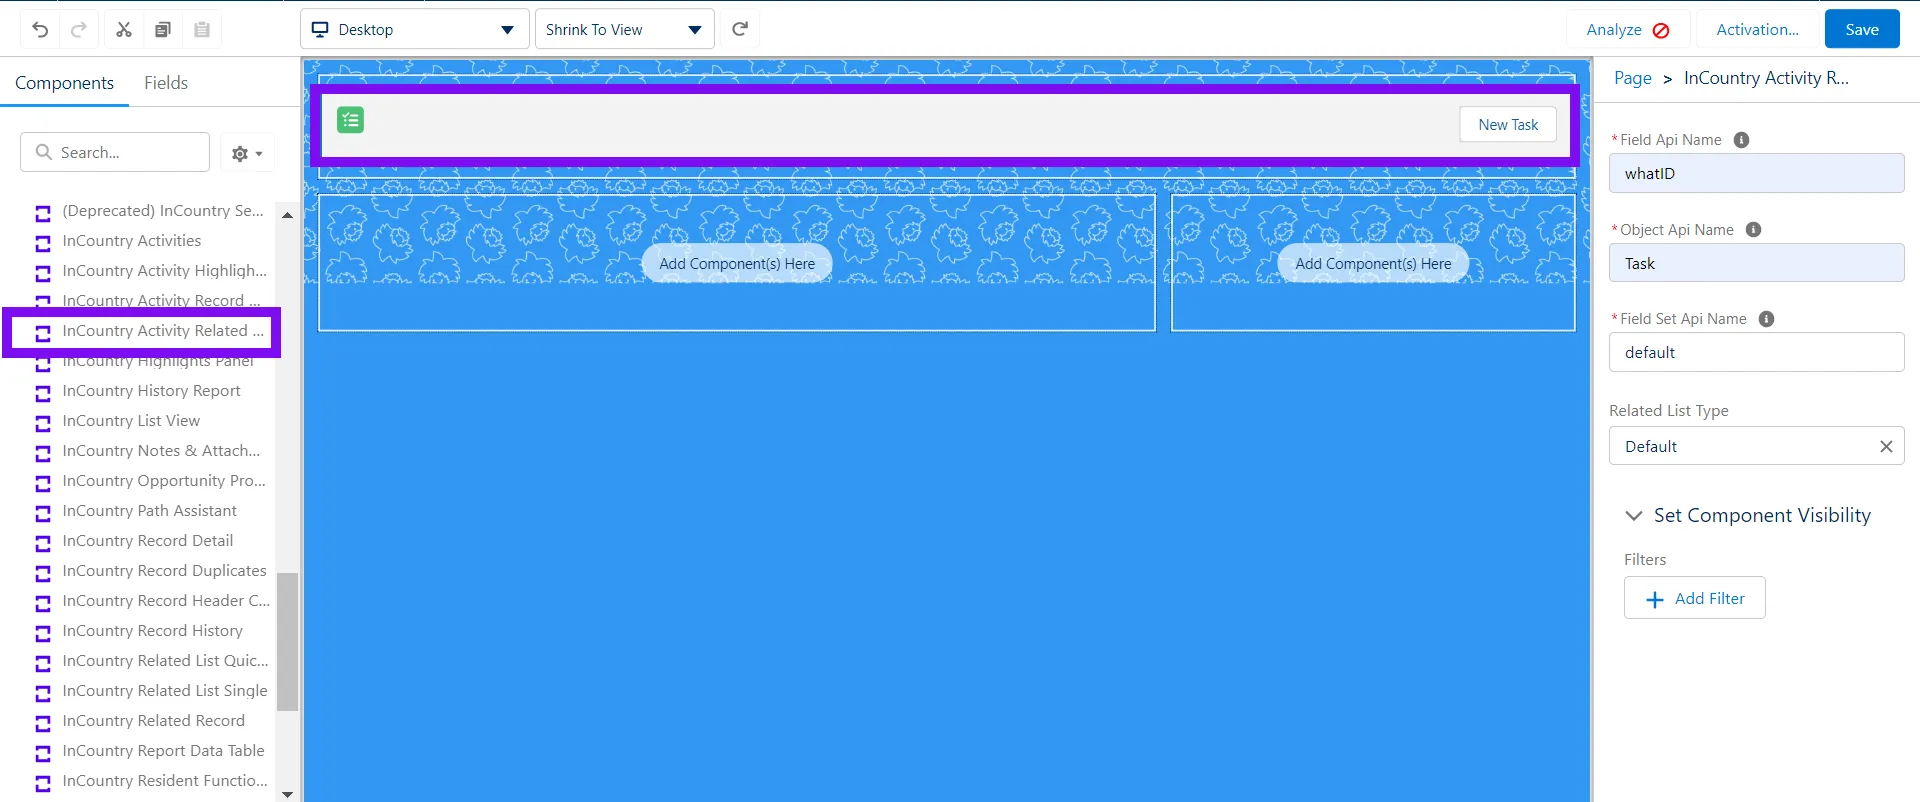Open the Desktop form factor dropdown
The height and width of the screenshot is (802, 1920).
pos(412,30)
